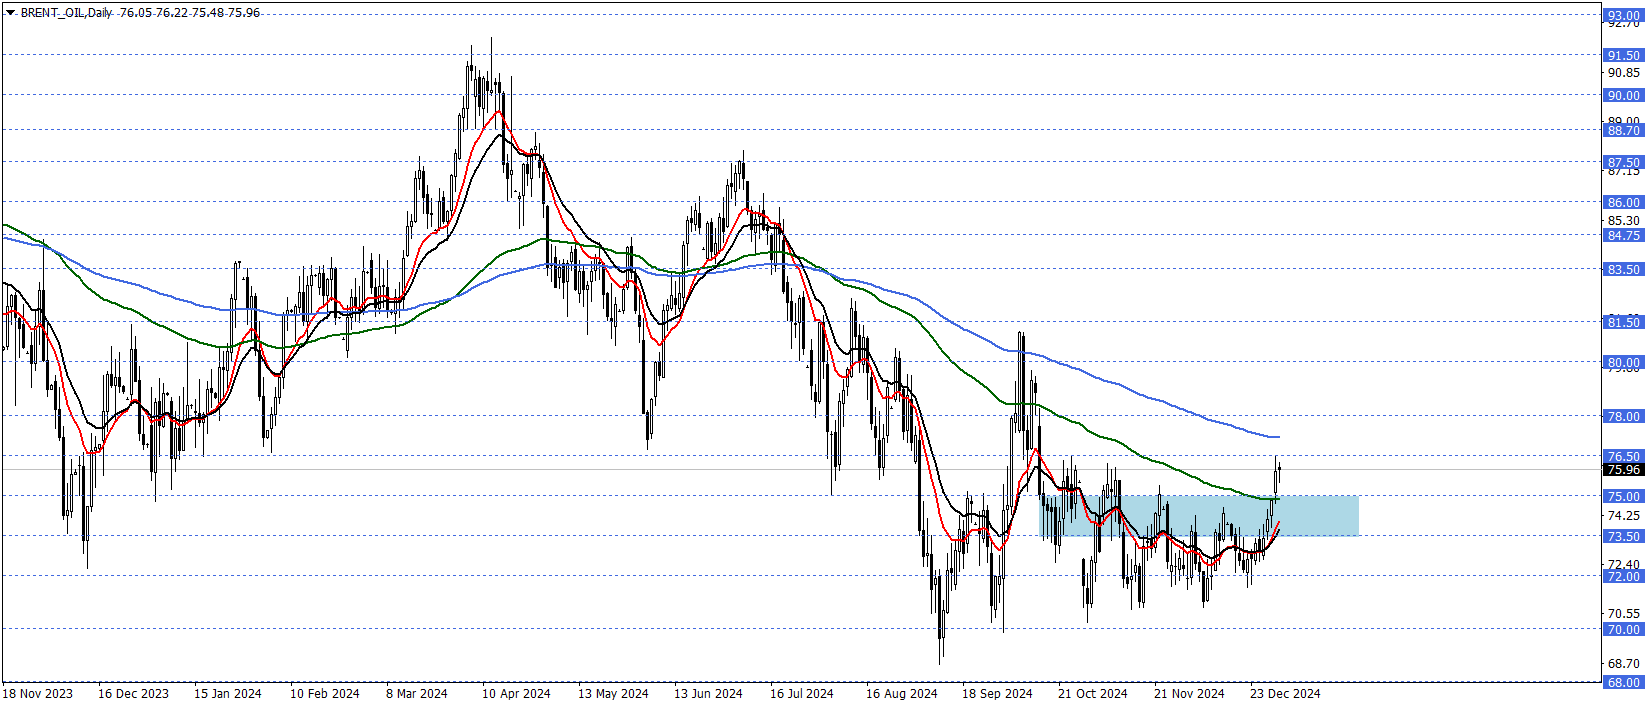The height and width of the screenshot is (706, 1651).
Task: Click the 21 Nov 2024 date label
Action: (1189, 693)
